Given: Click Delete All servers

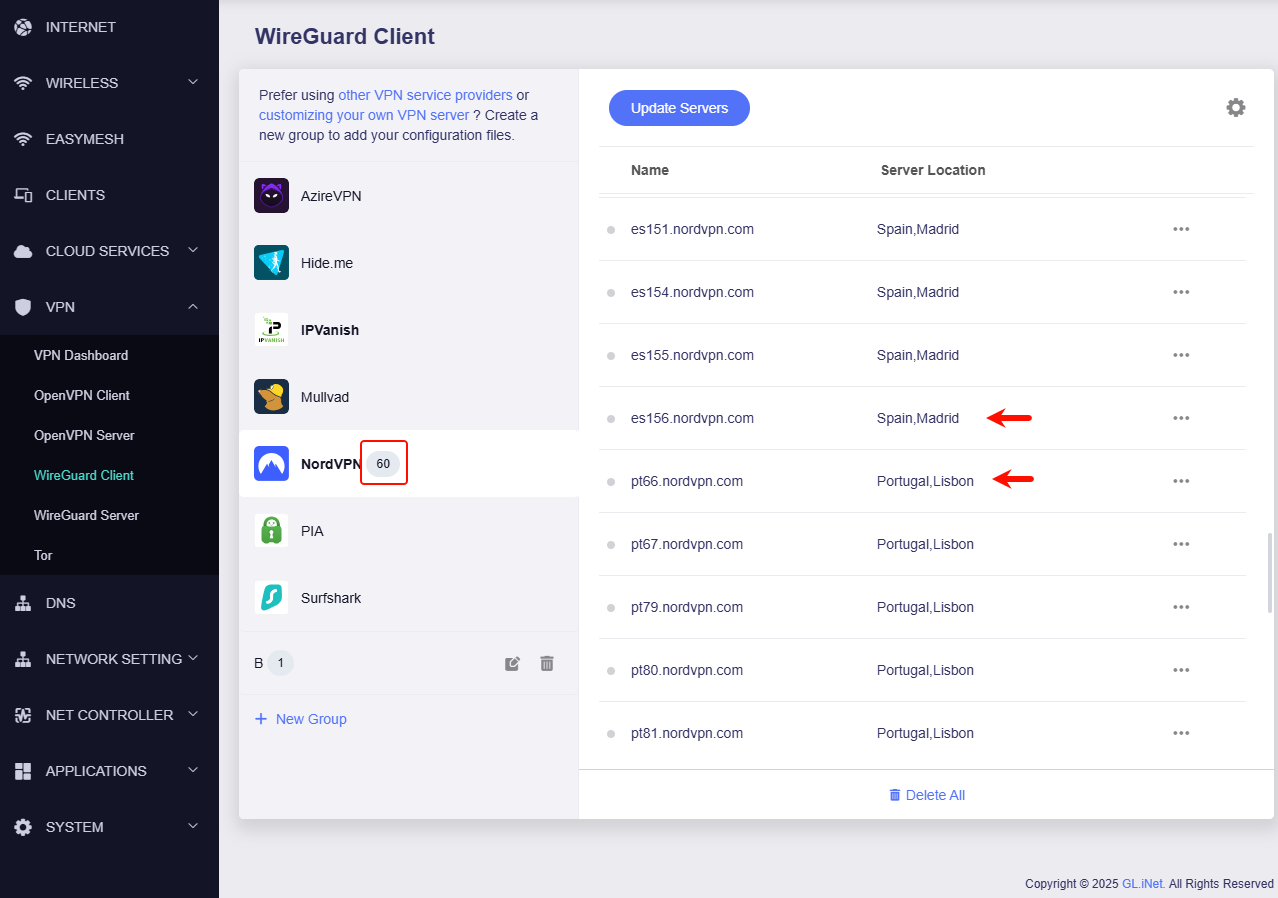Looking at the screenshot, I should [927, 795].
